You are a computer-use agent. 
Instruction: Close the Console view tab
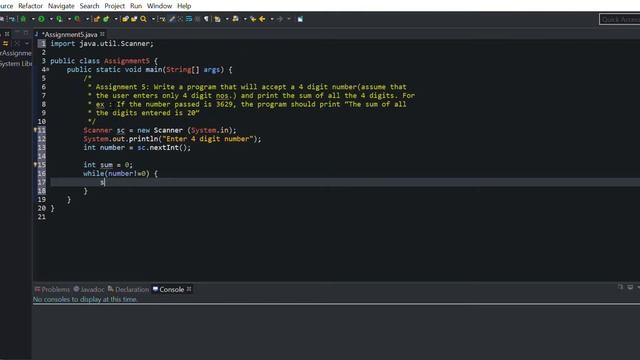189,289
